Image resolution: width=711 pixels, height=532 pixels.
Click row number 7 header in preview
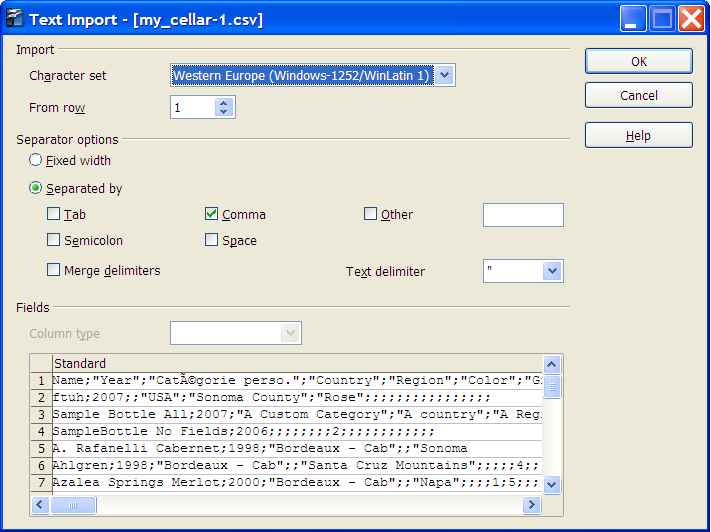[x=41, y=482]
